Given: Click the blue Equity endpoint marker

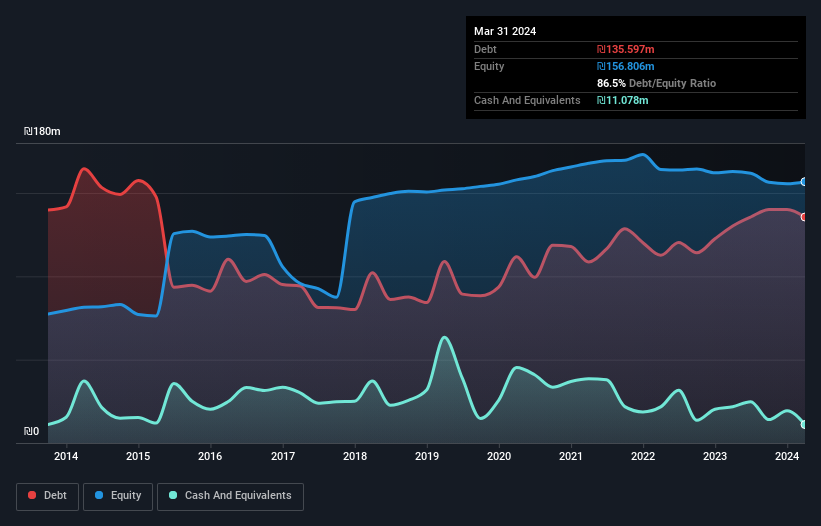Looking at the screenshot, I should pos(804,182).
